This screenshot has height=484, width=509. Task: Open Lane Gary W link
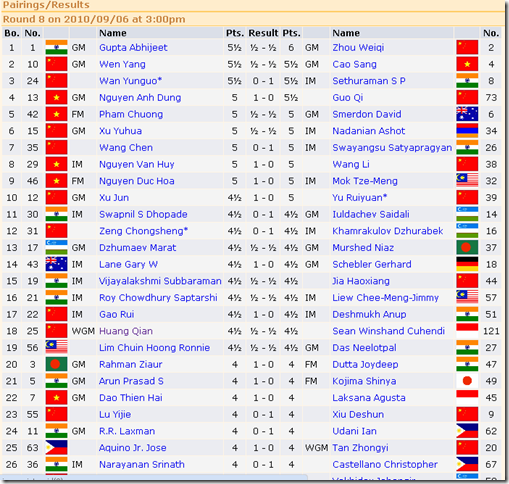point(128,264)
